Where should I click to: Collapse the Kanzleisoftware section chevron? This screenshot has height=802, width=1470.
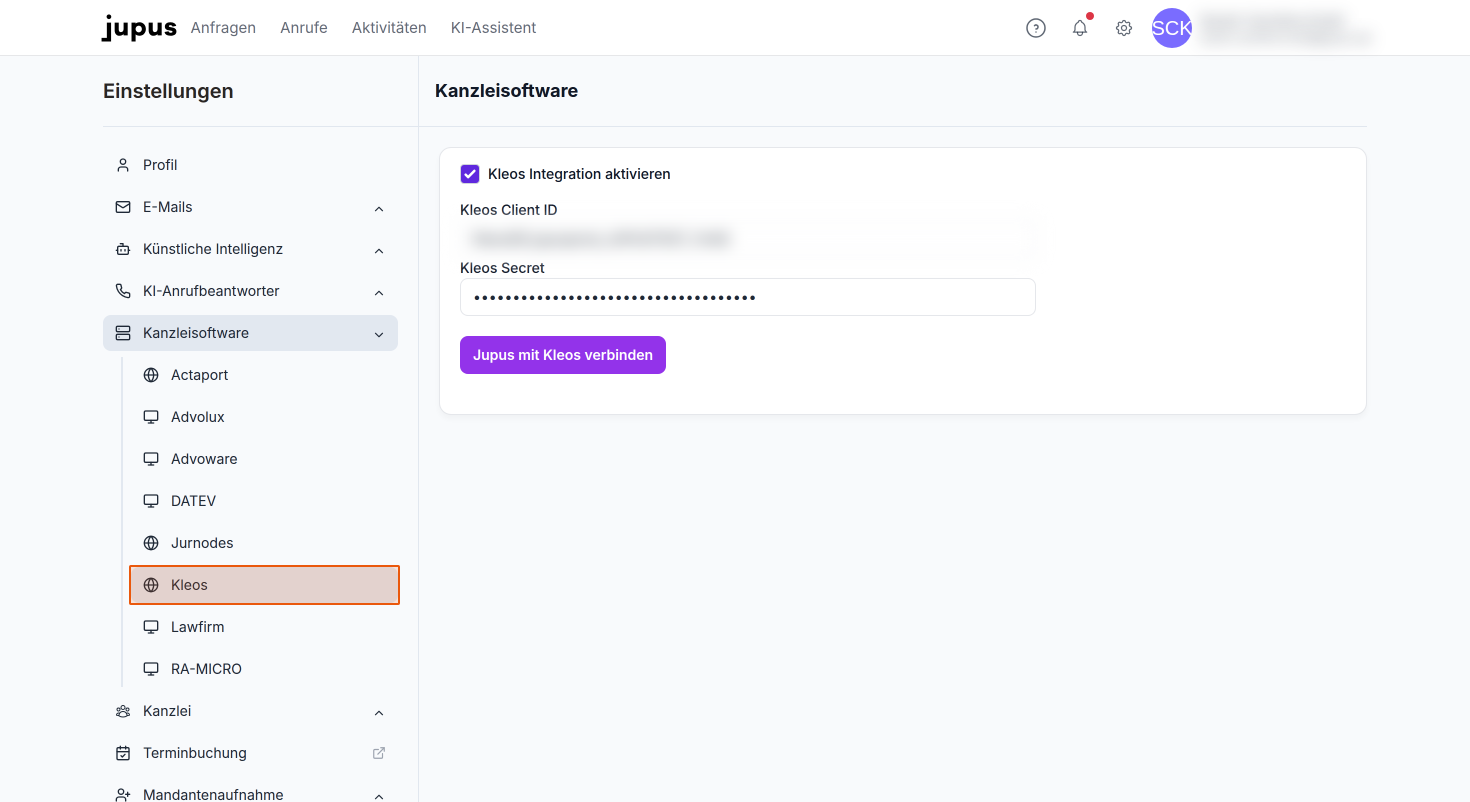coord(379,335)
